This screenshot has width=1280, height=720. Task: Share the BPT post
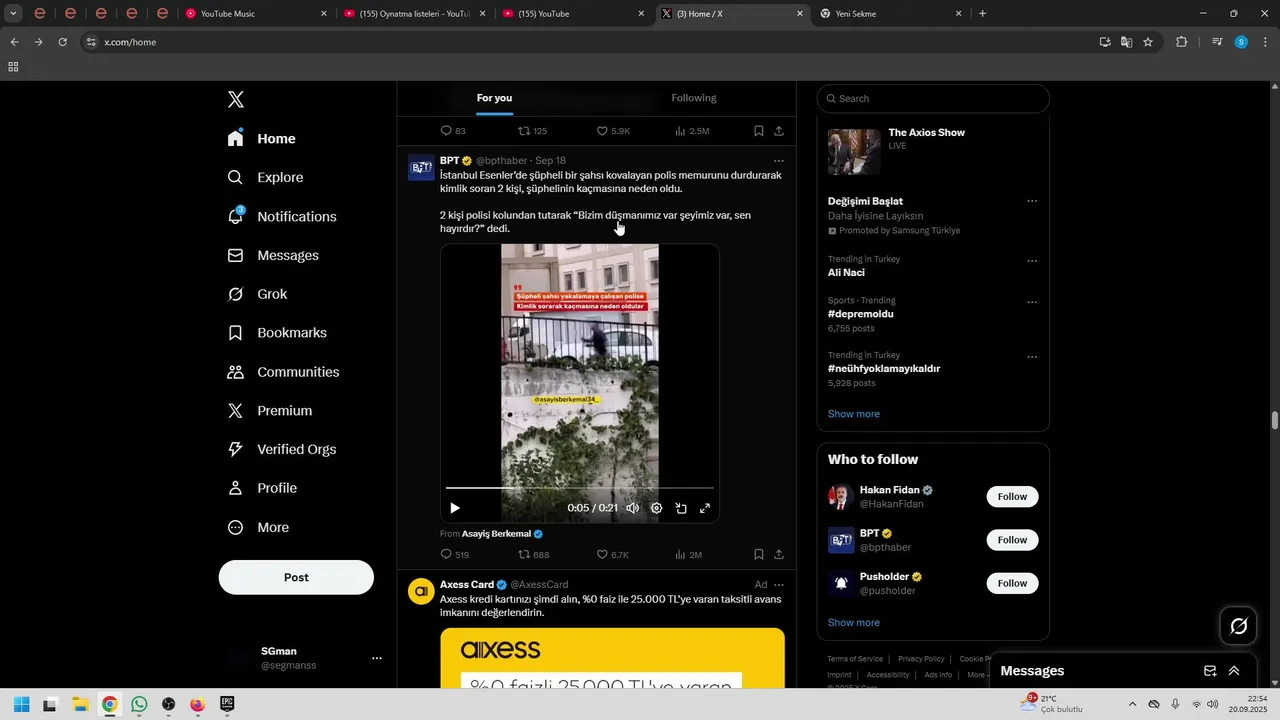[779, 554]
